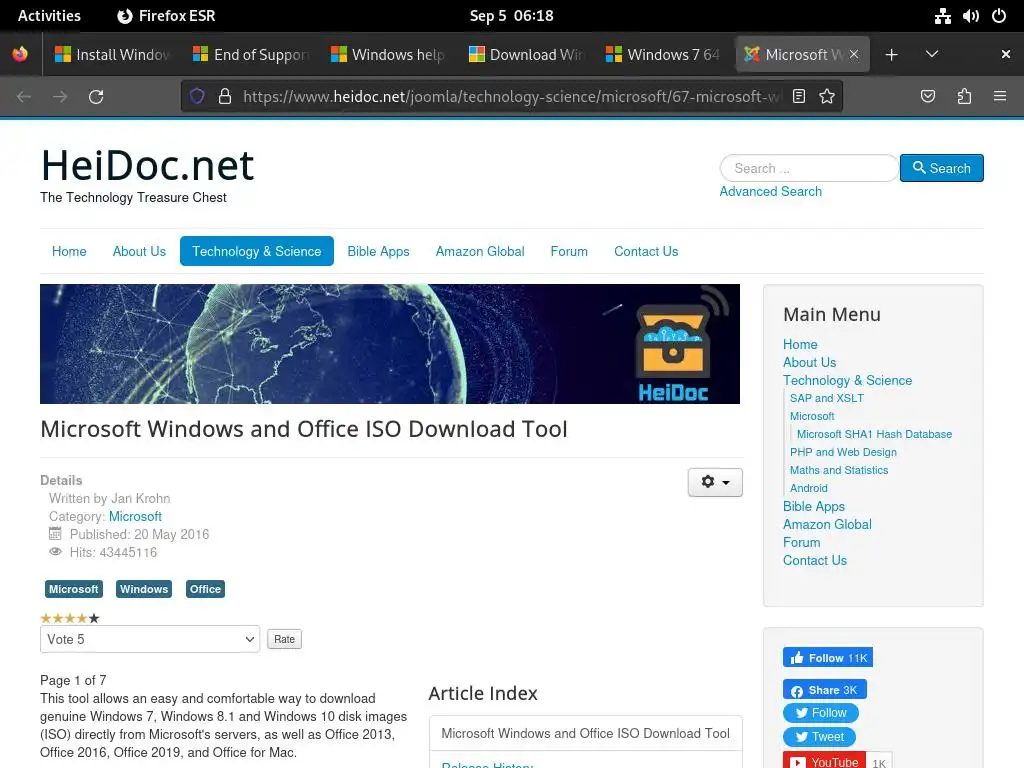Open Amazon Global in top navigation
The image size is (1024, 768).
point(480,251)
